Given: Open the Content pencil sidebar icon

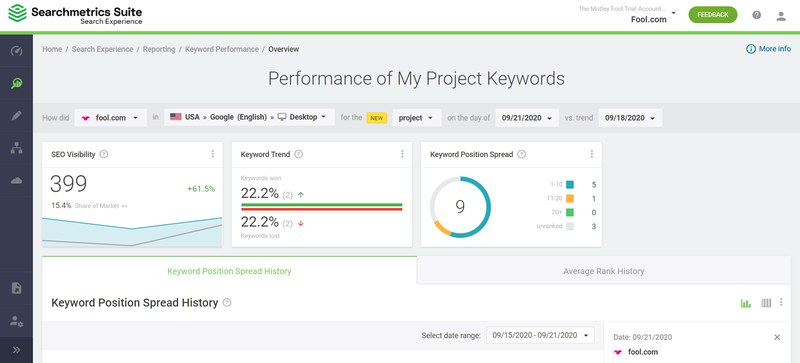Looking at the screenshot, I should tap(16, 115).
